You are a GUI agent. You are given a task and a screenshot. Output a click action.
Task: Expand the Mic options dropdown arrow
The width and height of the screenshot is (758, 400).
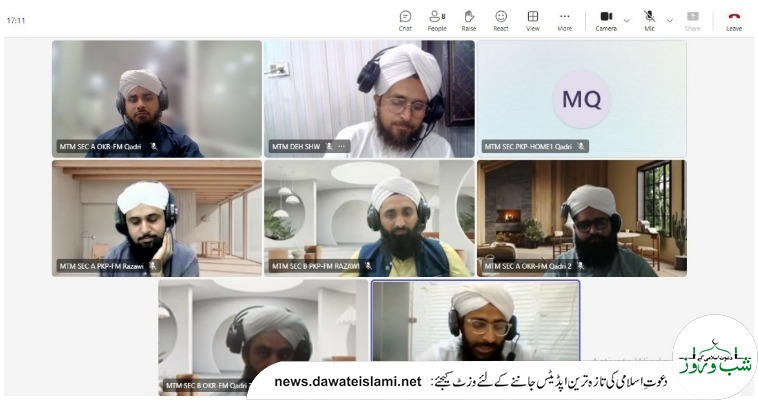[x=669, y=19]
